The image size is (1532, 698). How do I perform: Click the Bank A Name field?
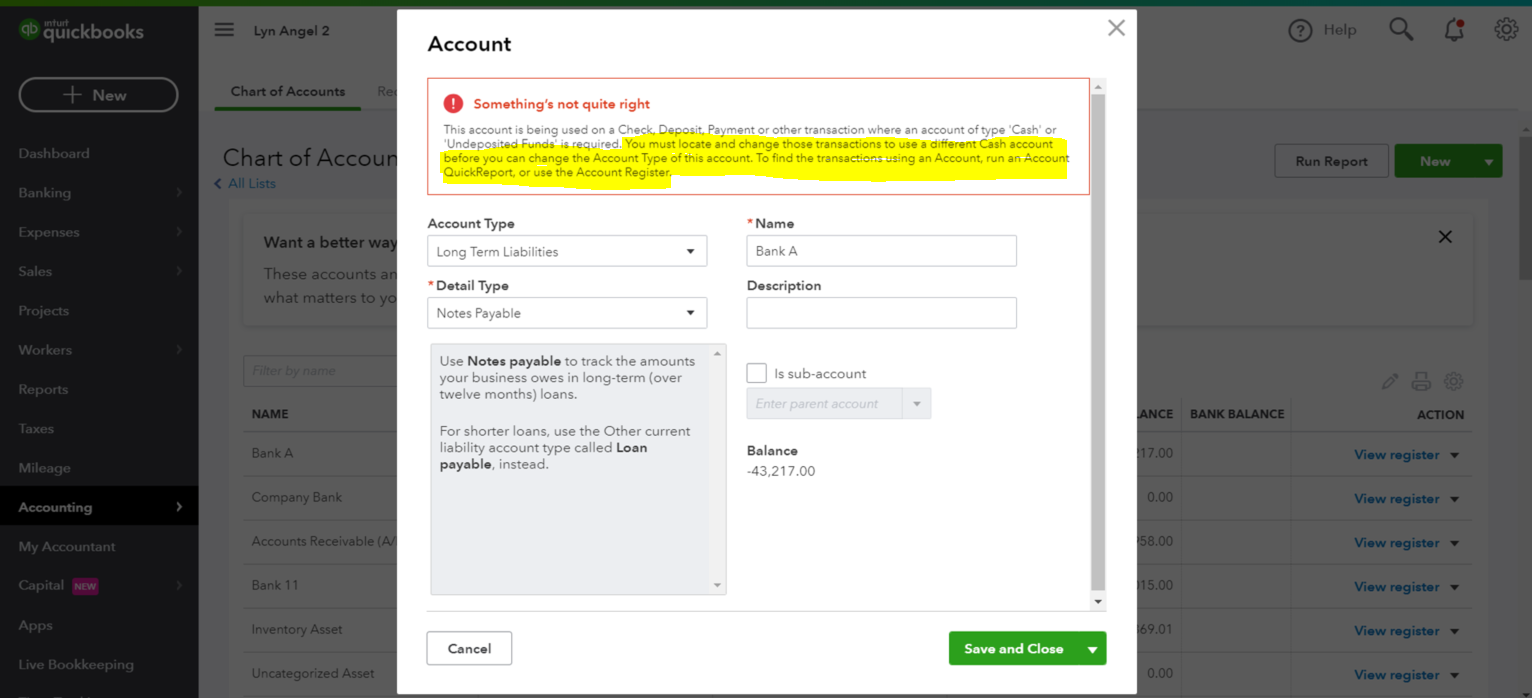click(x=881, y=251)
